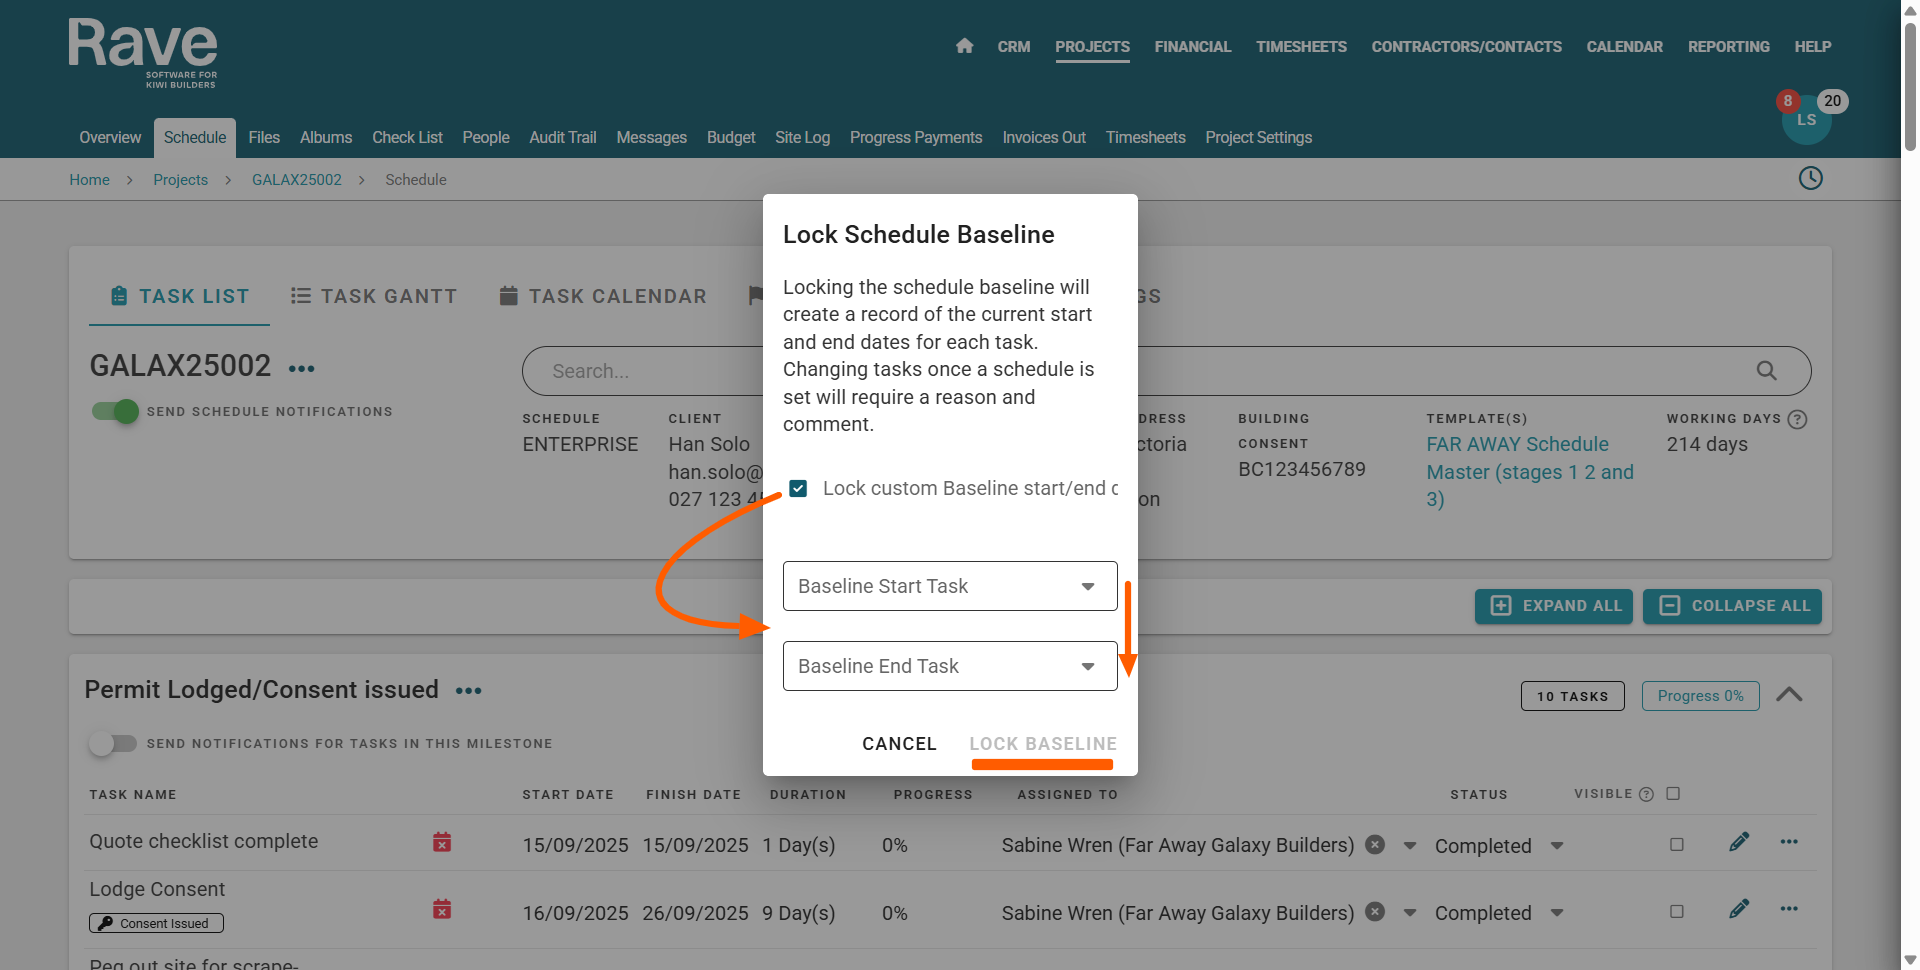Collapse the Permit Lodged milestone chevron
Image resolution: width=1920 pixels, height=970 pixels.
1789,695
